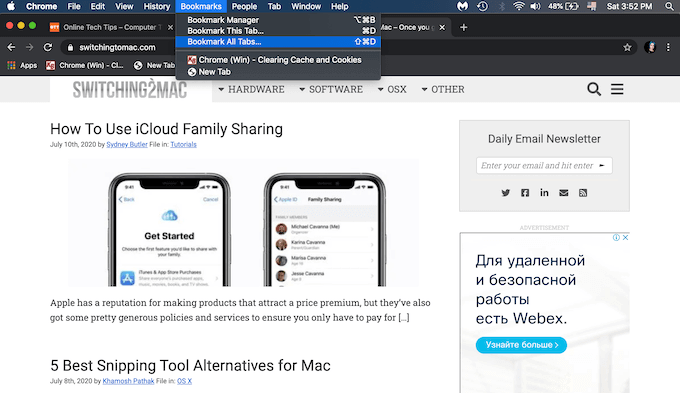Close the Online Tech Tips tab
This screenshot has height=393, width=680.
click(170, 27)
